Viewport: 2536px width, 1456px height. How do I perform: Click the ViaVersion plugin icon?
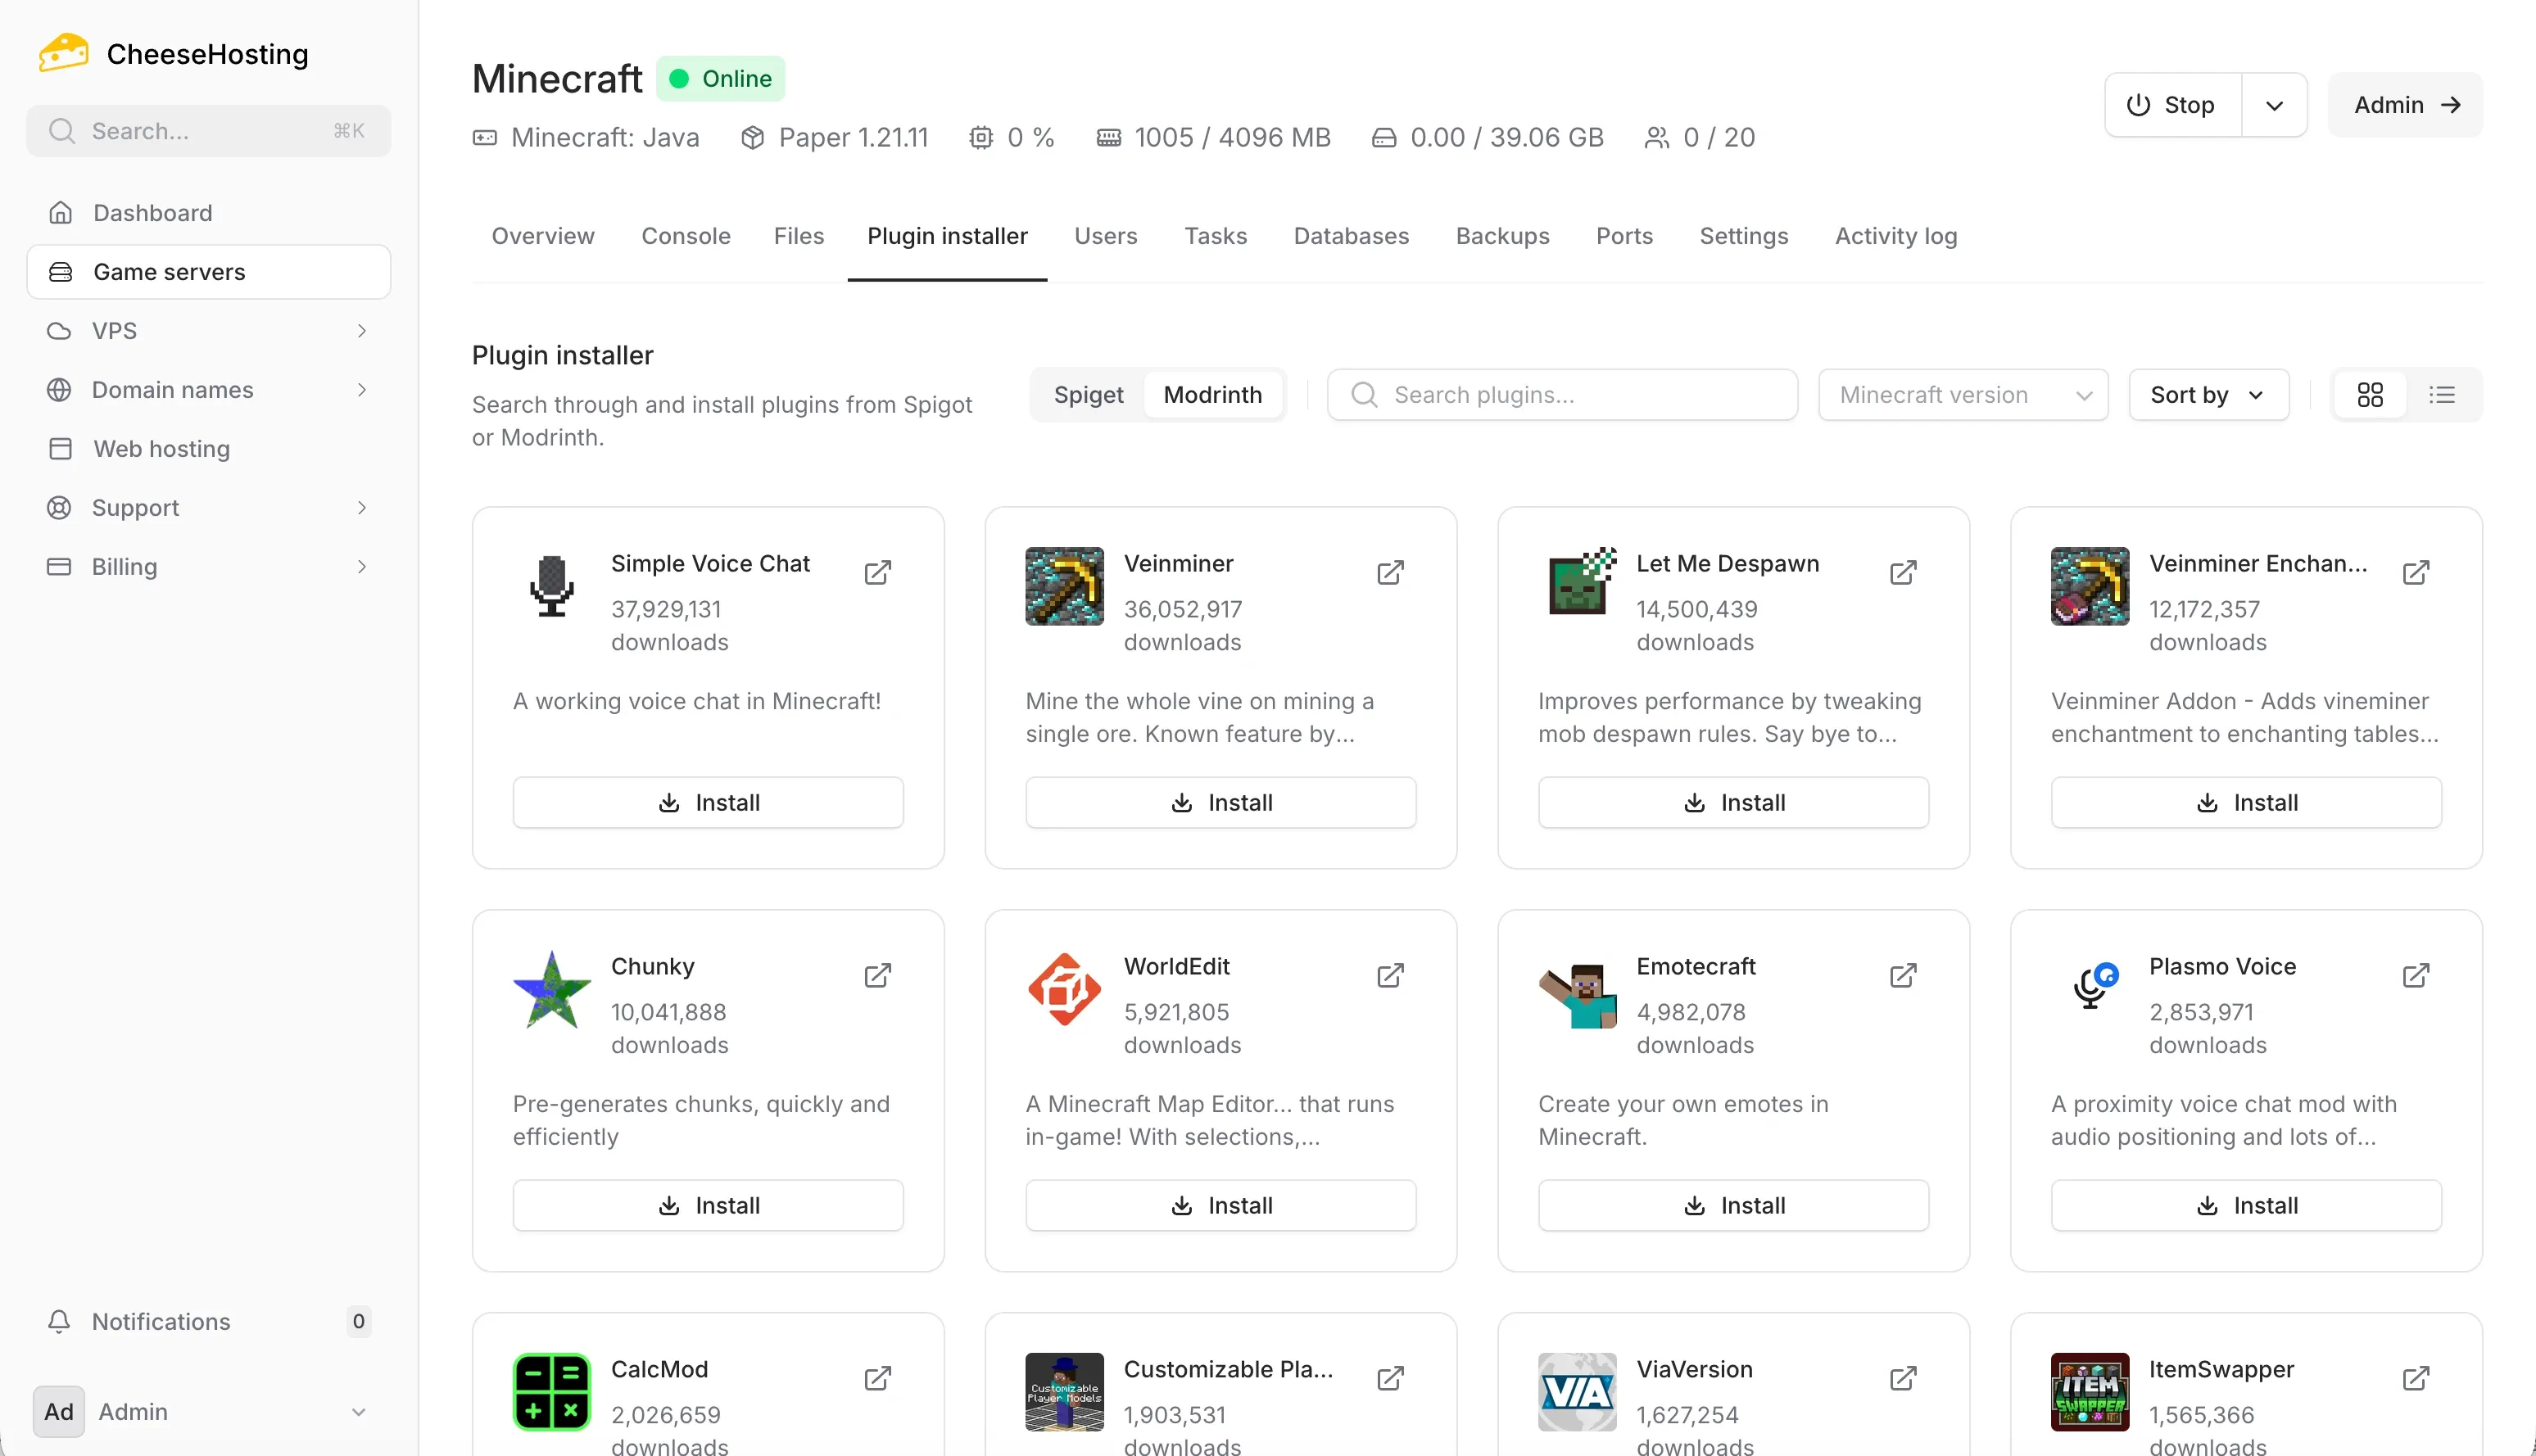click(1576, 1391)
